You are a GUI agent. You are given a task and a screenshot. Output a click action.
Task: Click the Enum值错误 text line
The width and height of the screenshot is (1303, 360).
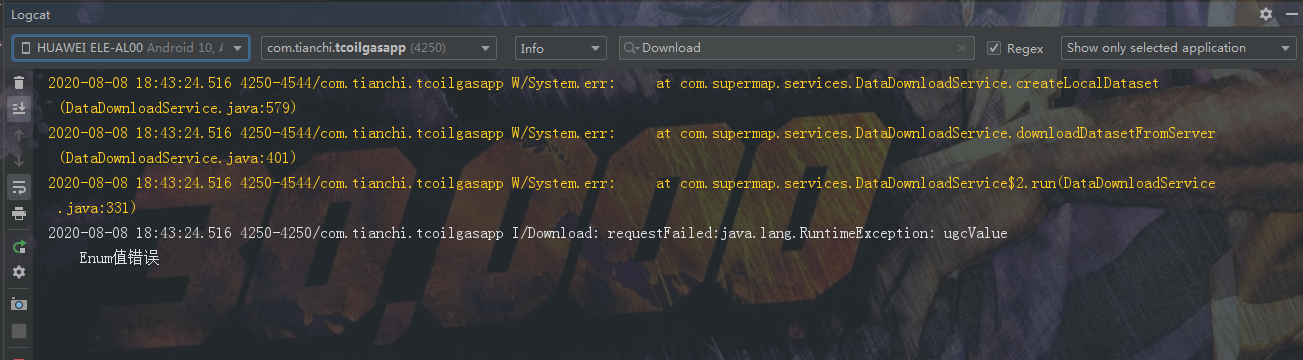(x=119, y=258)
